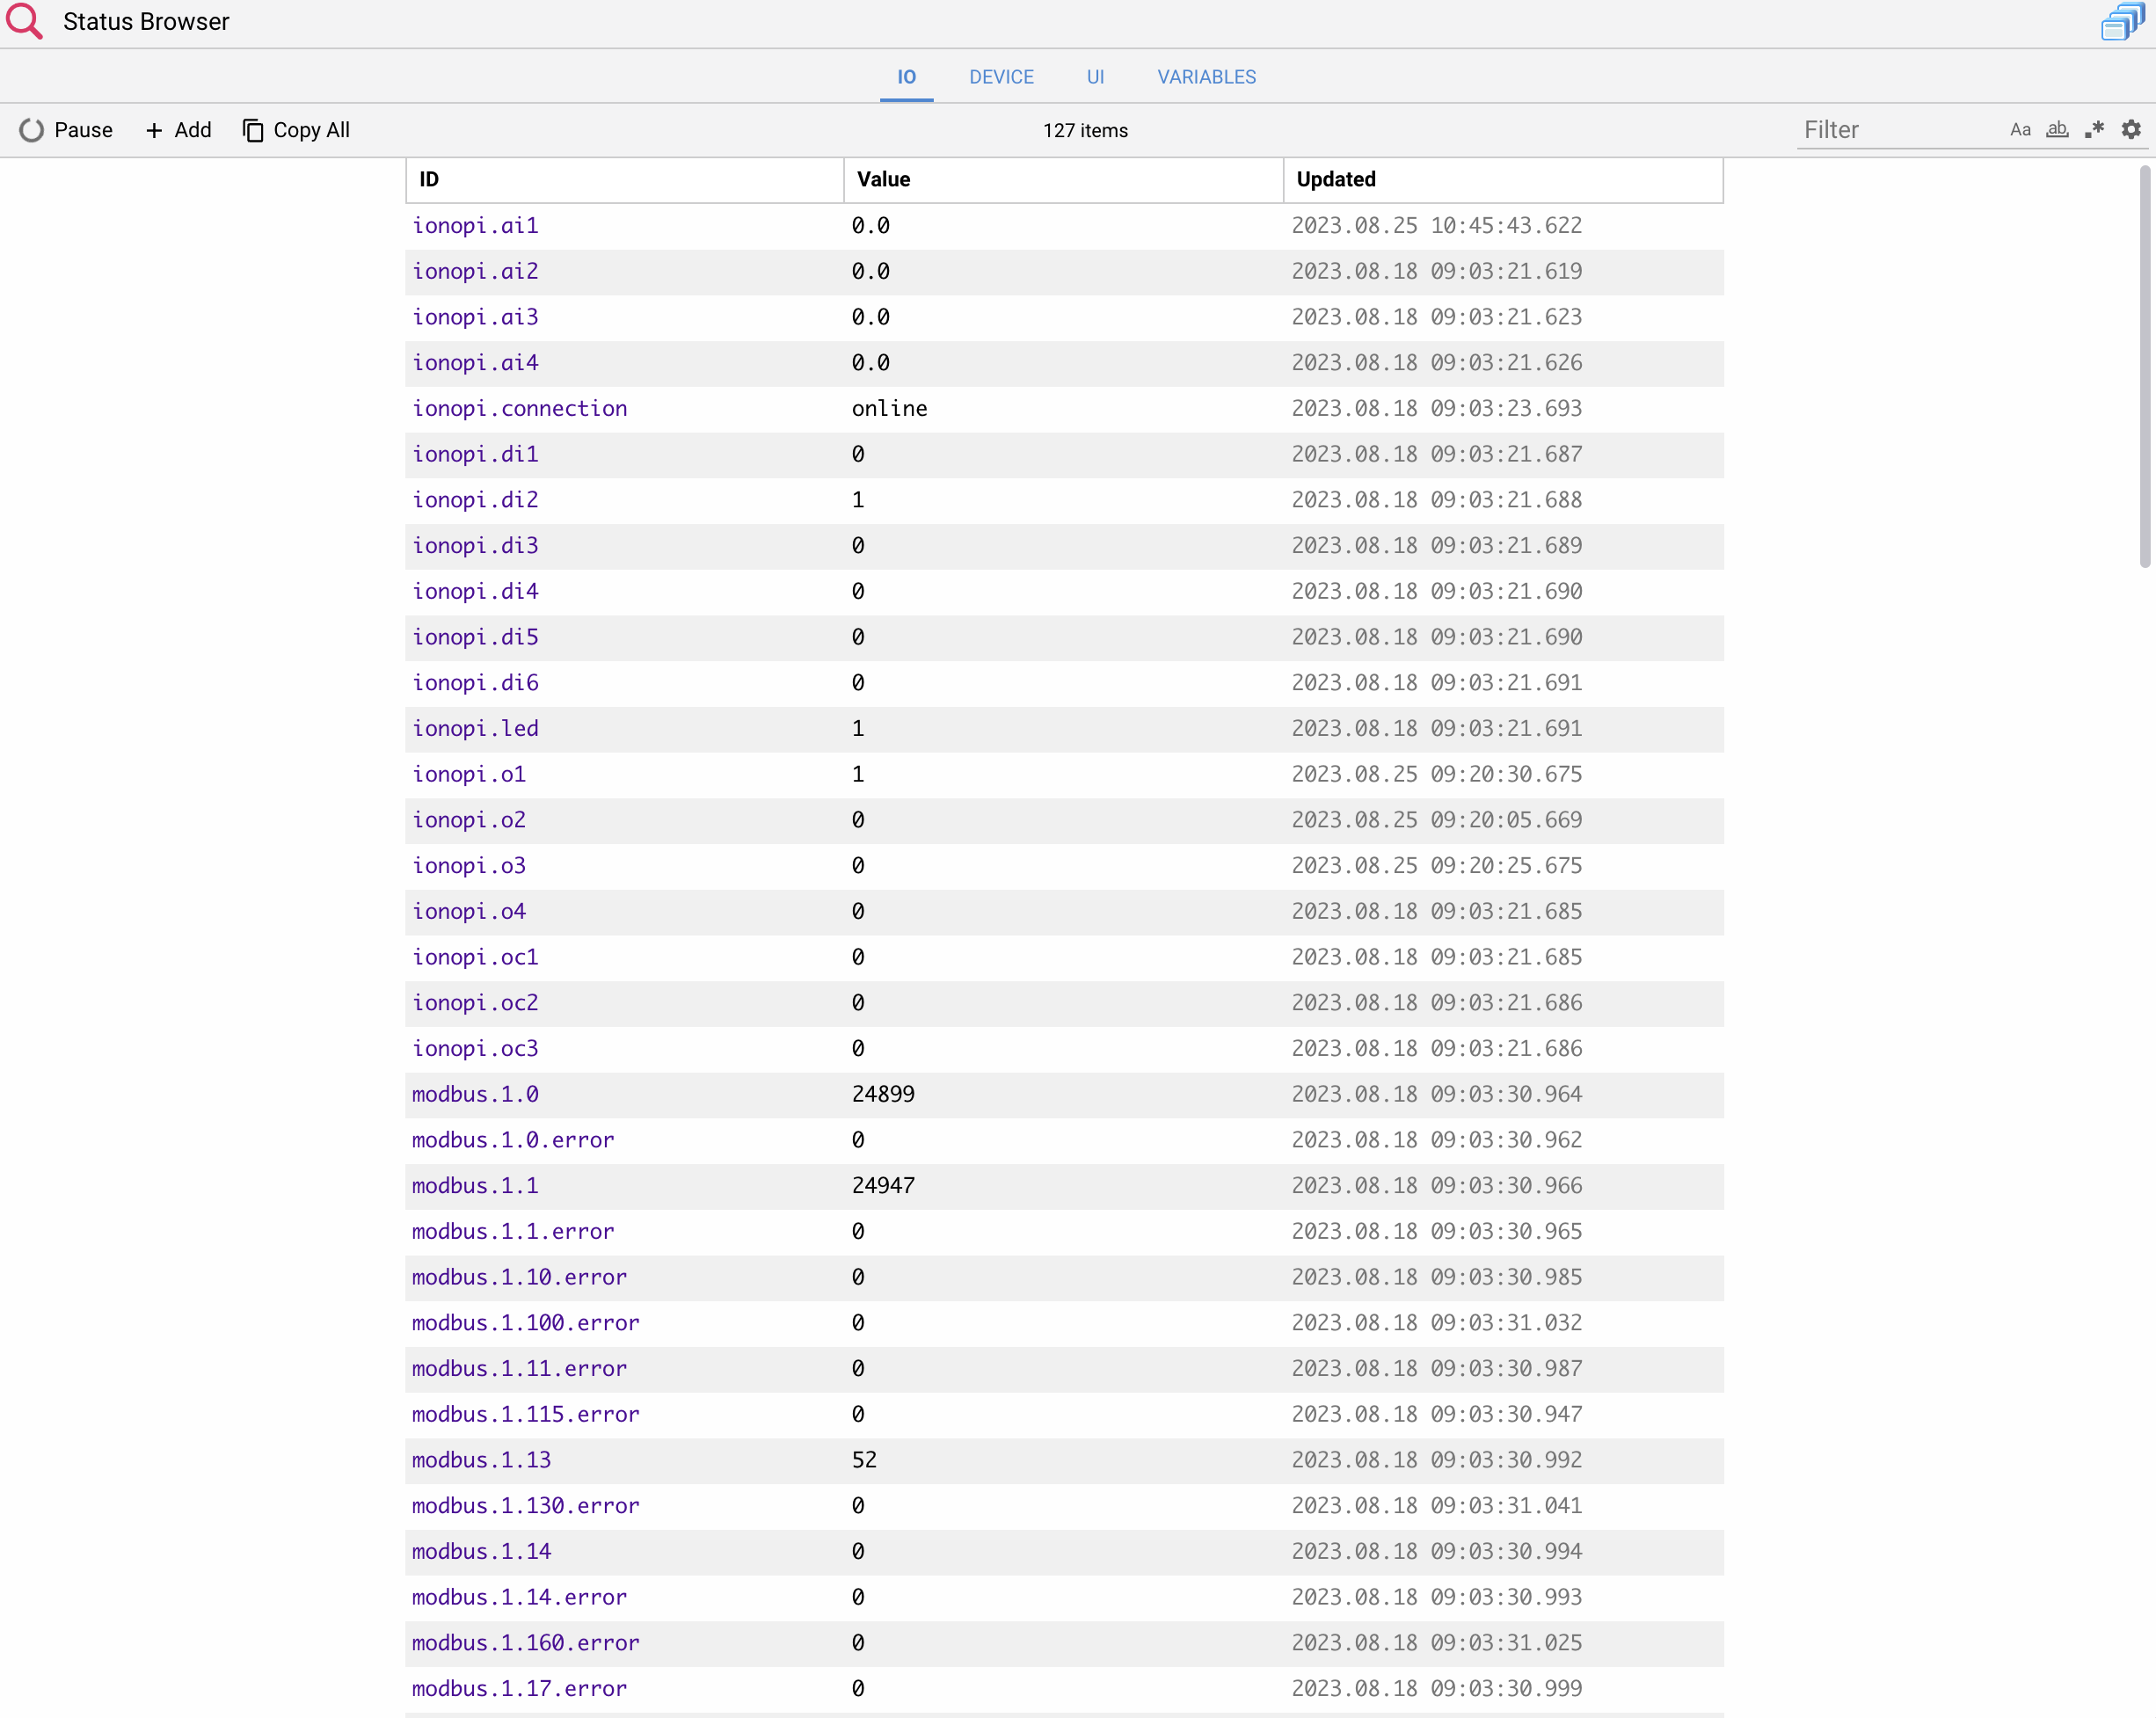This screenshot has width=2156, height=1718.
Task: Select modbus.1.1 entry
Action: click(475, 1186)
